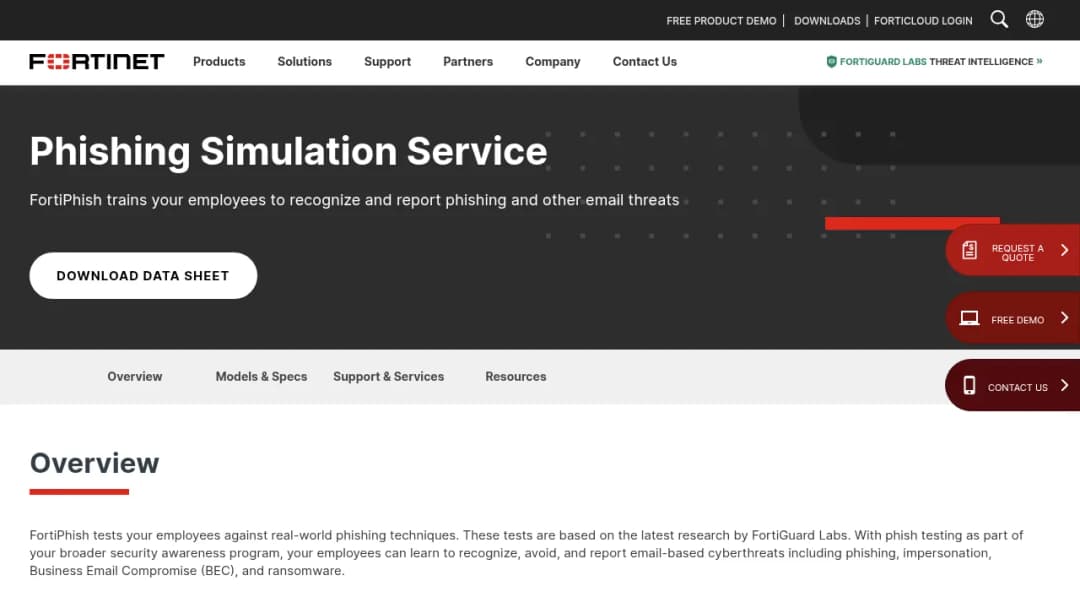Click the Contact Us phone icon
Screen dimensions: 1080x608
tap(969, 386)
